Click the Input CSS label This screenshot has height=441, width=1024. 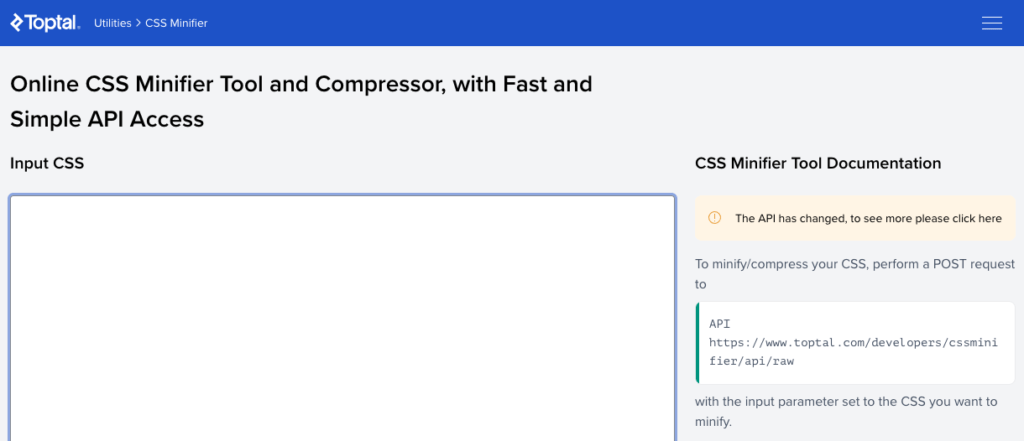47,163
